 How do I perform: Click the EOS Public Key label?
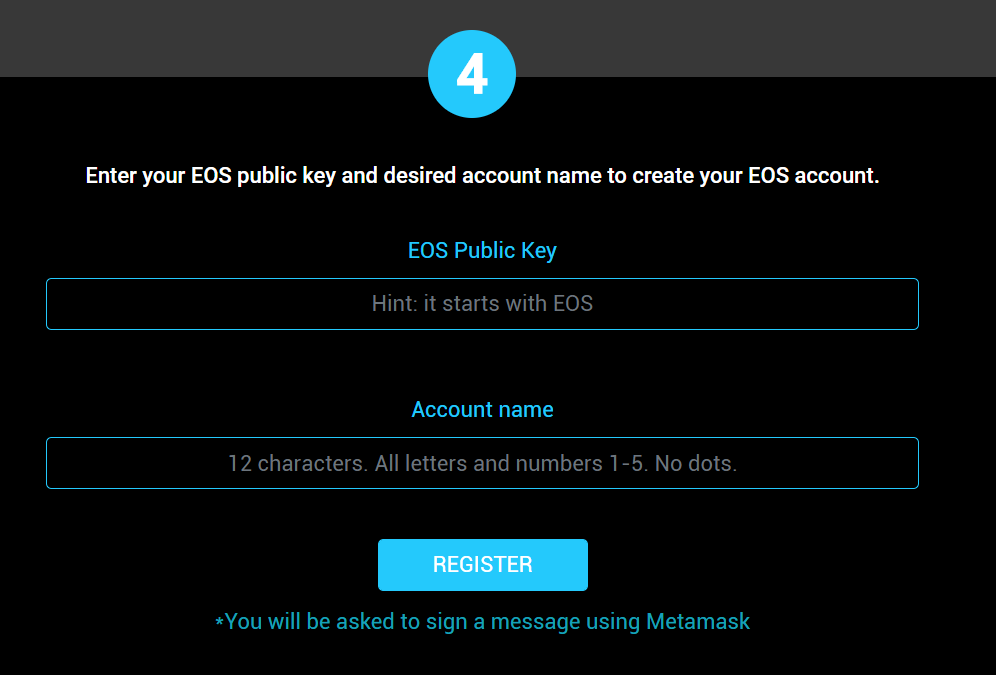[482, 250]
